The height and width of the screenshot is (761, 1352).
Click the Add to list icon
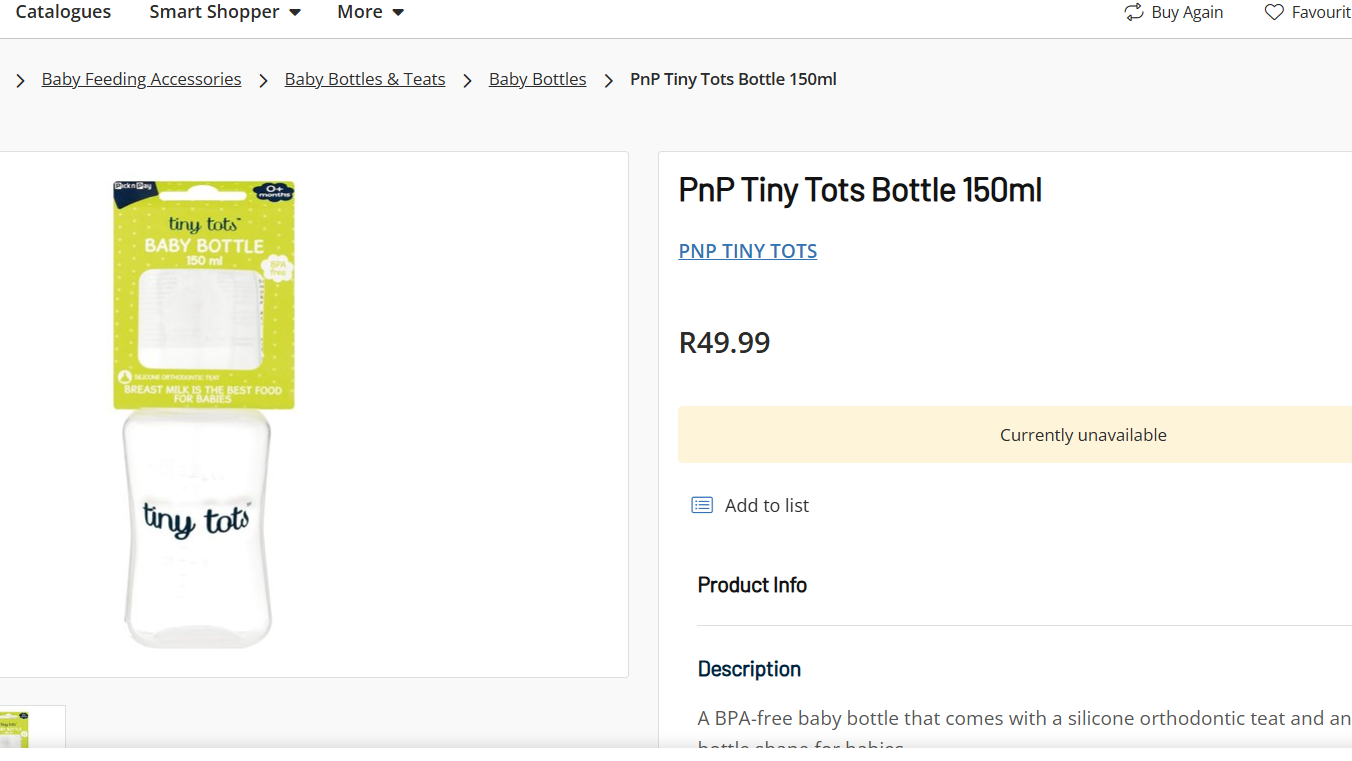(702, 505)
